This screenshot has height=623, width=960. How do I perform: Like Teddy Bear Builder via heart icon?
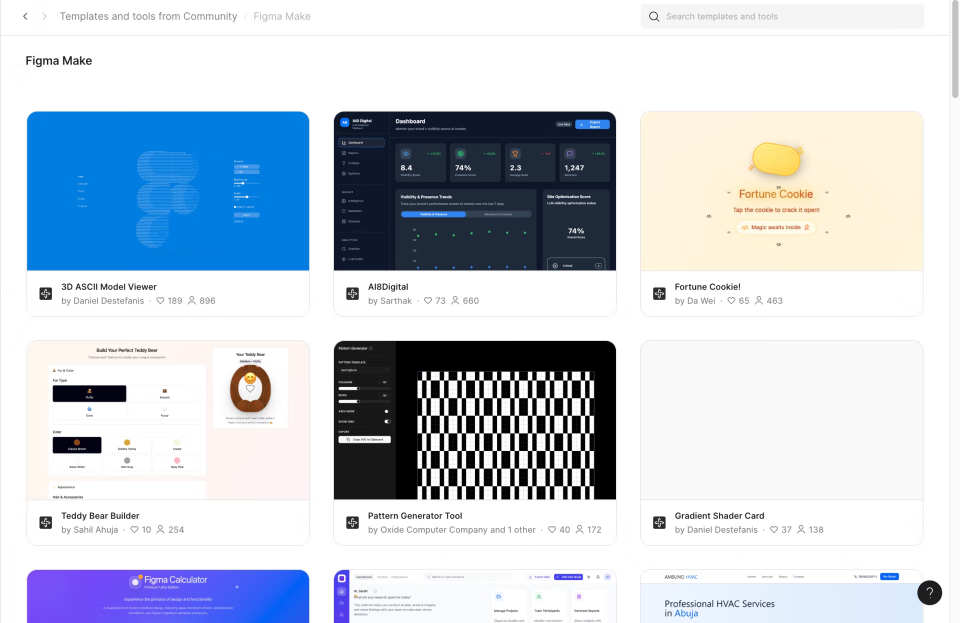tap(134, 529)
